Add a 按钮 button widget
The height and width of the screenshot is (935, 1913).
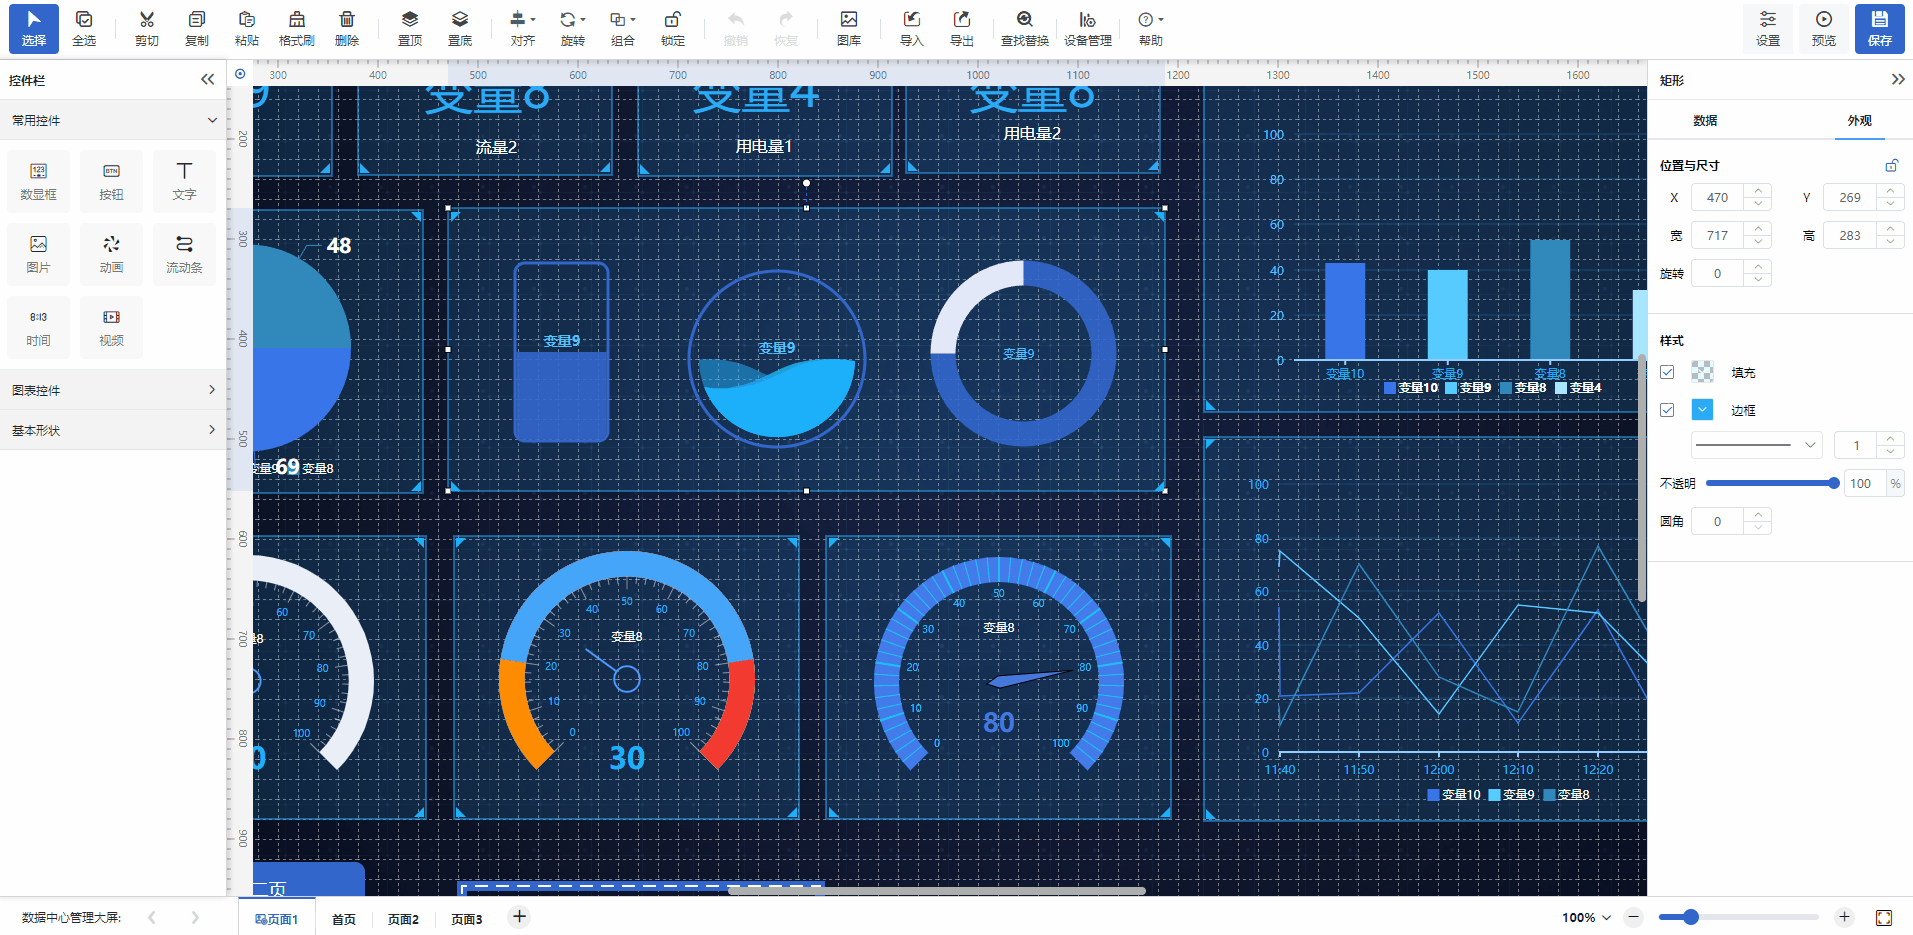112,181
